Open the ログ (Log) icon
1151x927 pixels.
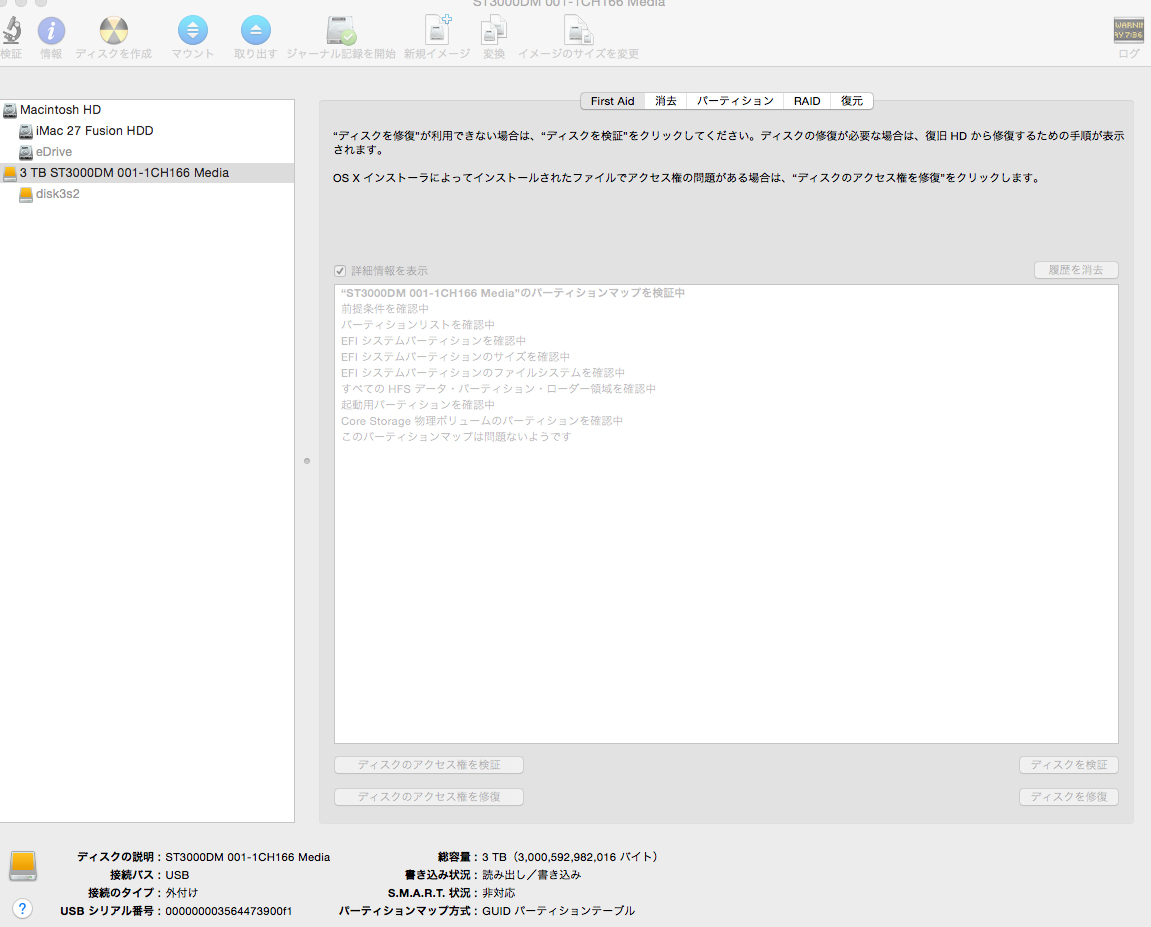[x=1128, y=32]
